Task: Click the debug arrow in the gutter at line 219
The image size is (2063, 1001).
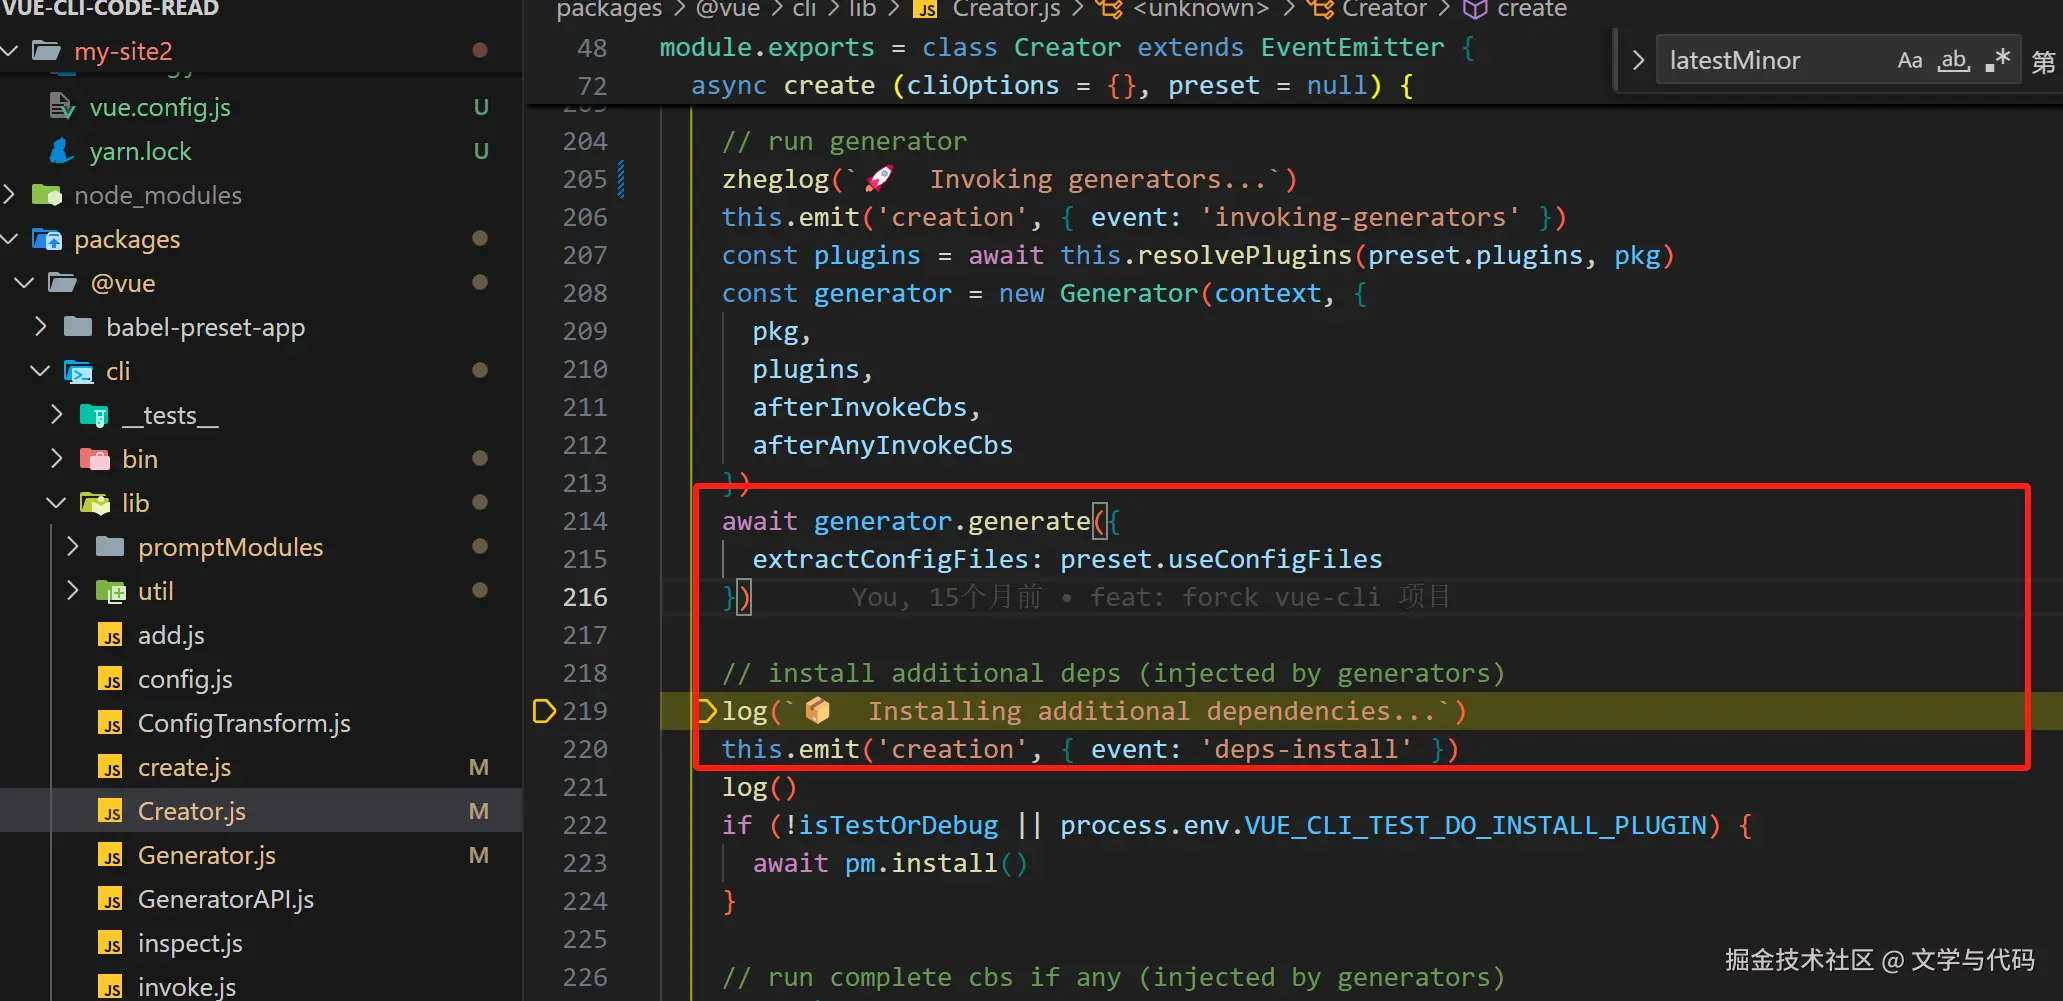Action: click(544, 711)
